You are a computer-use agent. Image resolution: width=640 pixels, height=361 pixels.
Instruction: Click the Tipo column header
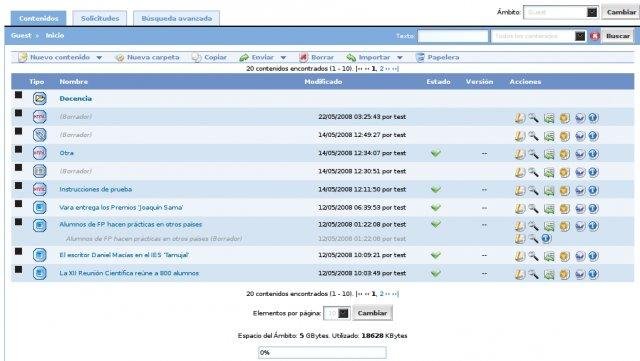click(36, 82)
